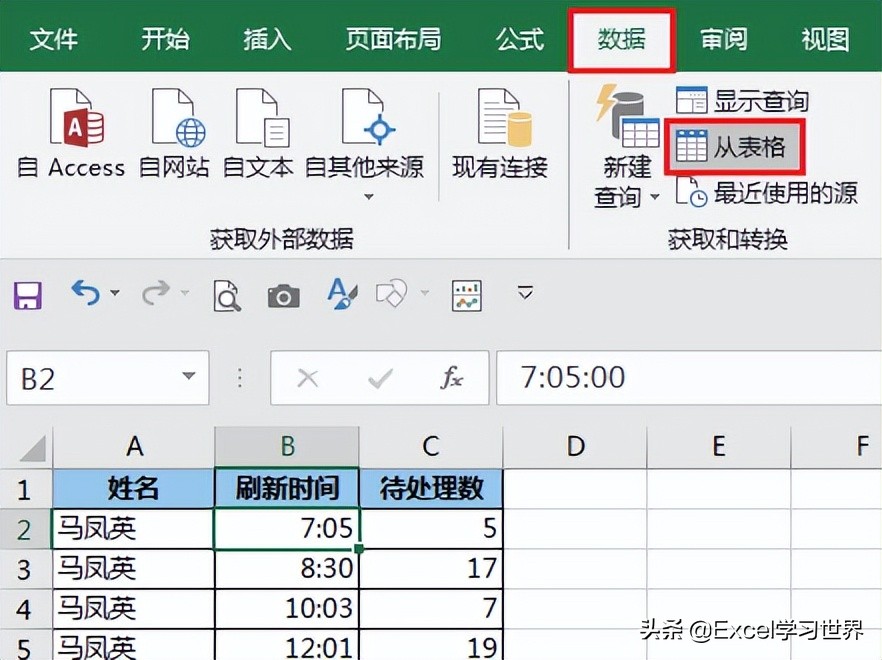Select column E header

719,447
